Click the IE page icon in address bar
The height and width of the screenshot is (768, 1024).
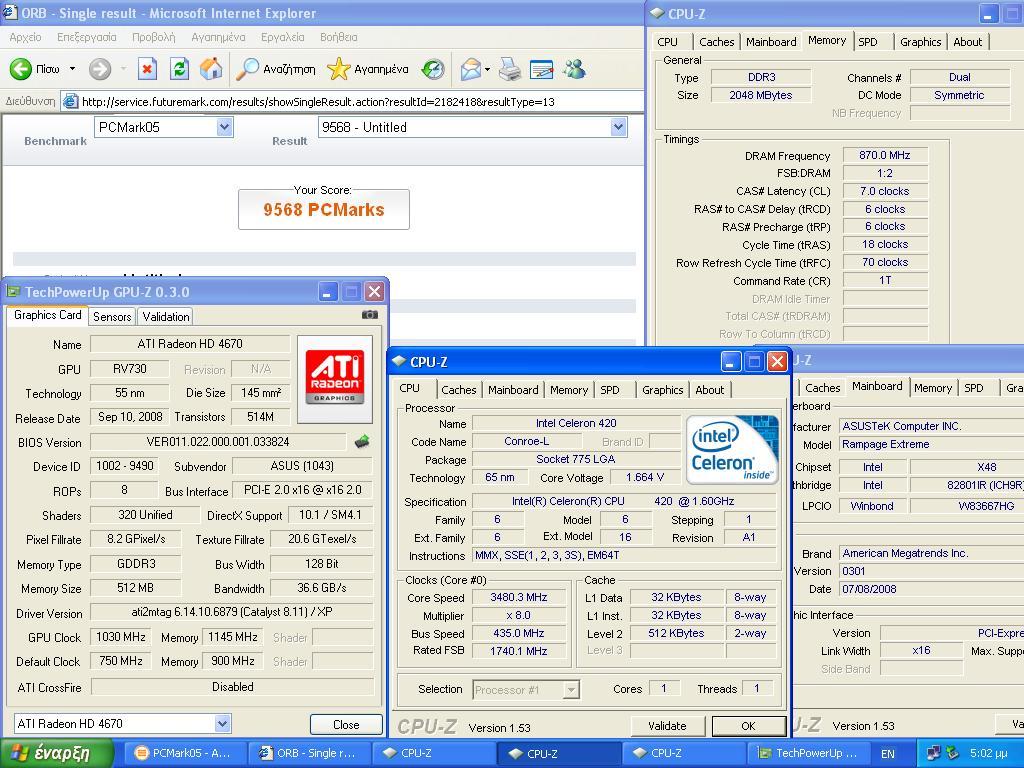click(71, 101)
